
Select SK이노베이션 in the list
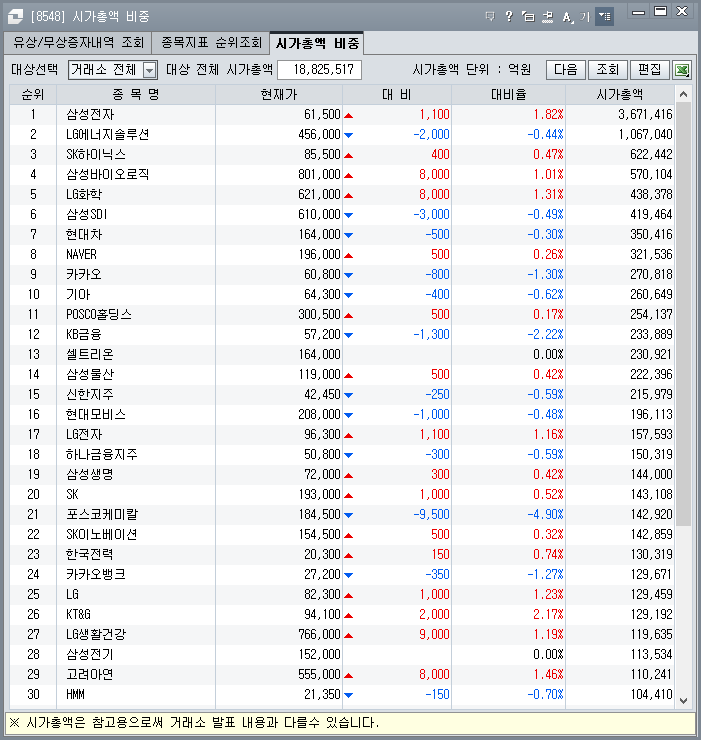pos(101,535)
